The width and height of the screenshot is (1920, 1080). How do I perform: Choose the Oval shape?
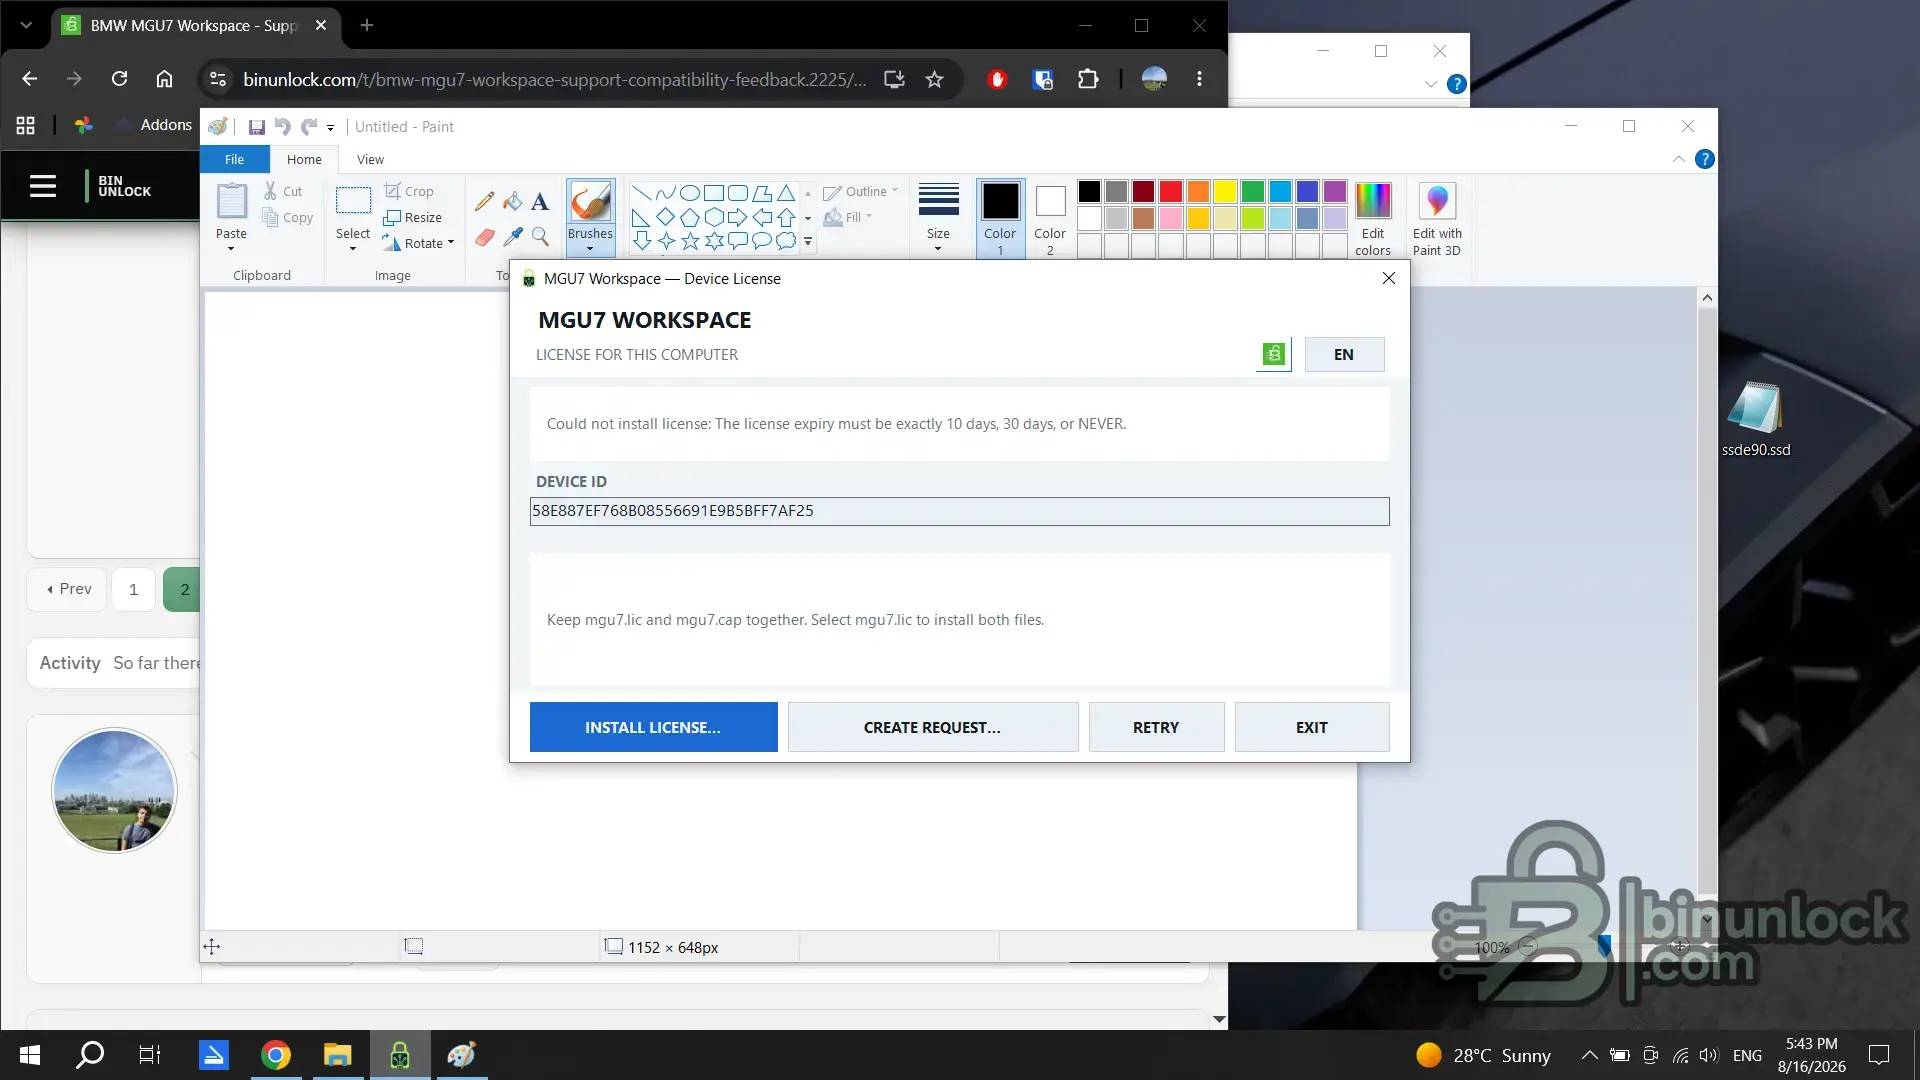point(690,193)
